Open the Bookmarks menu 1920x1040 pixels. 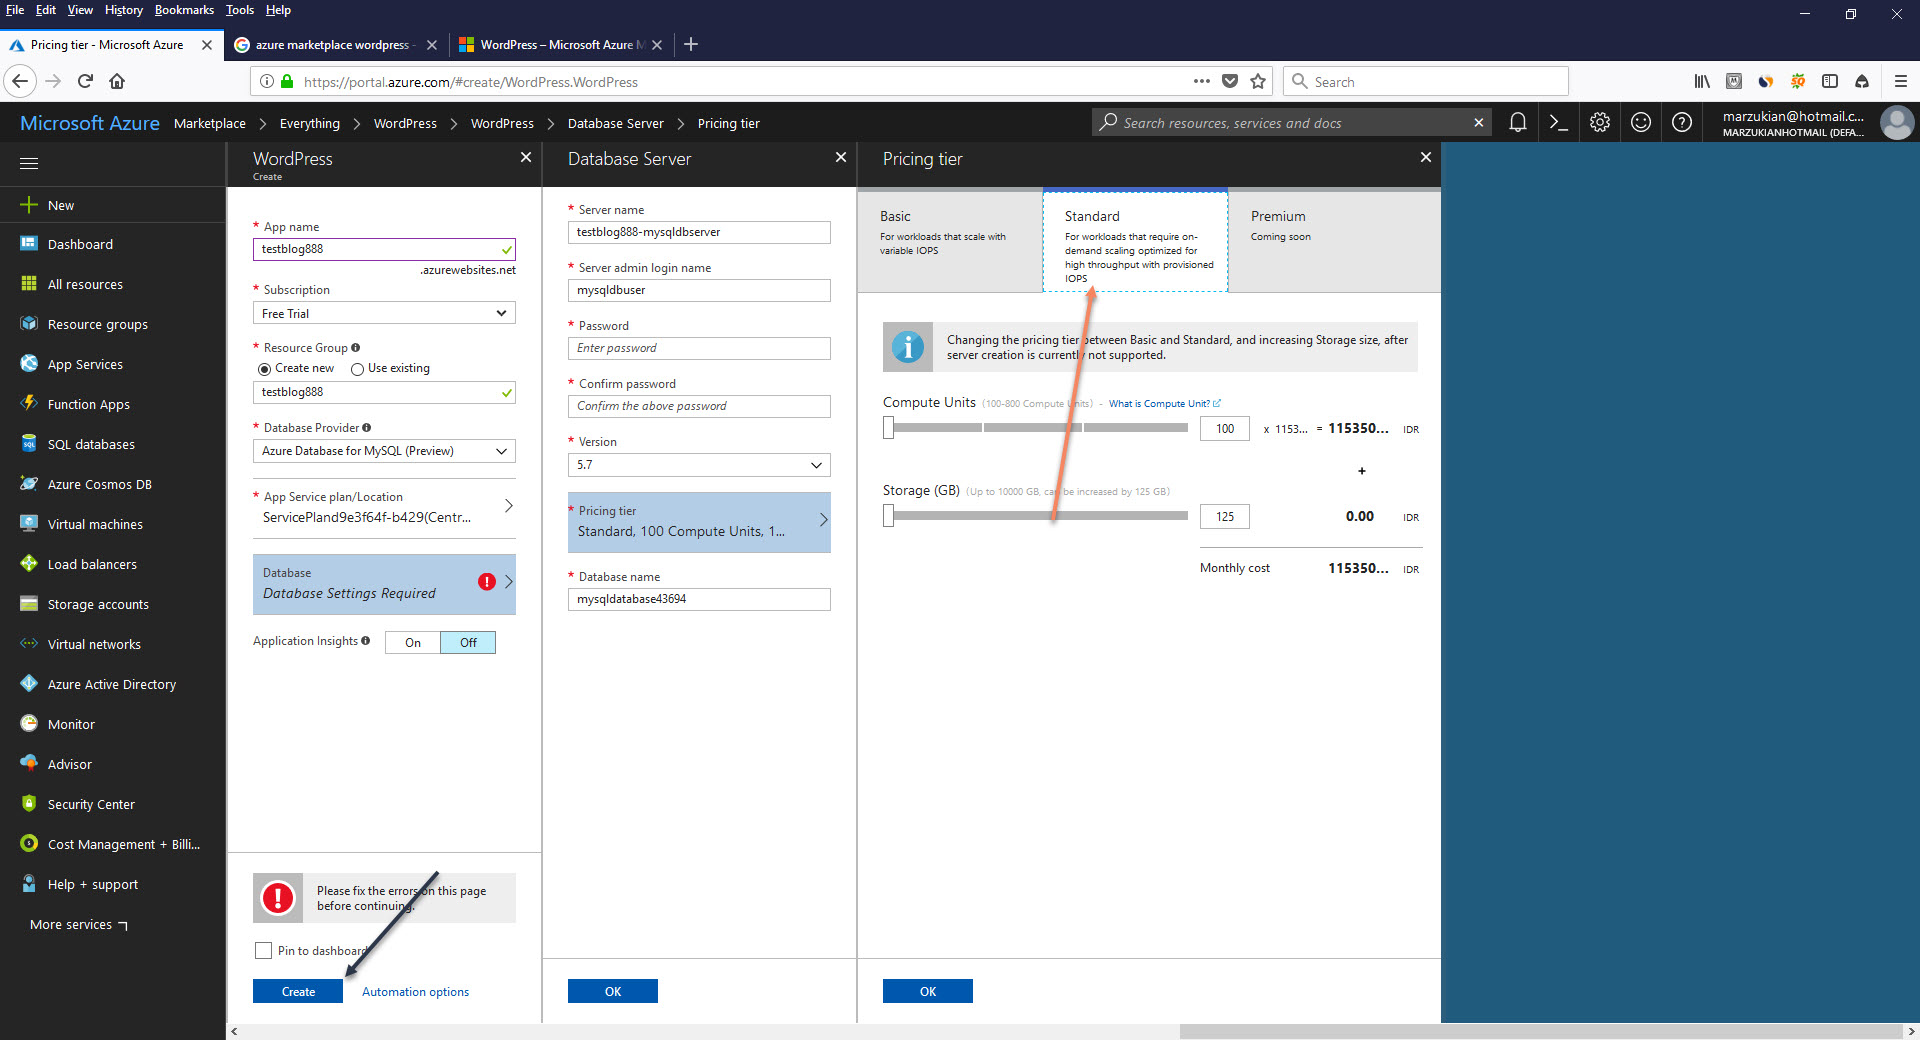[x=184, y=10]
